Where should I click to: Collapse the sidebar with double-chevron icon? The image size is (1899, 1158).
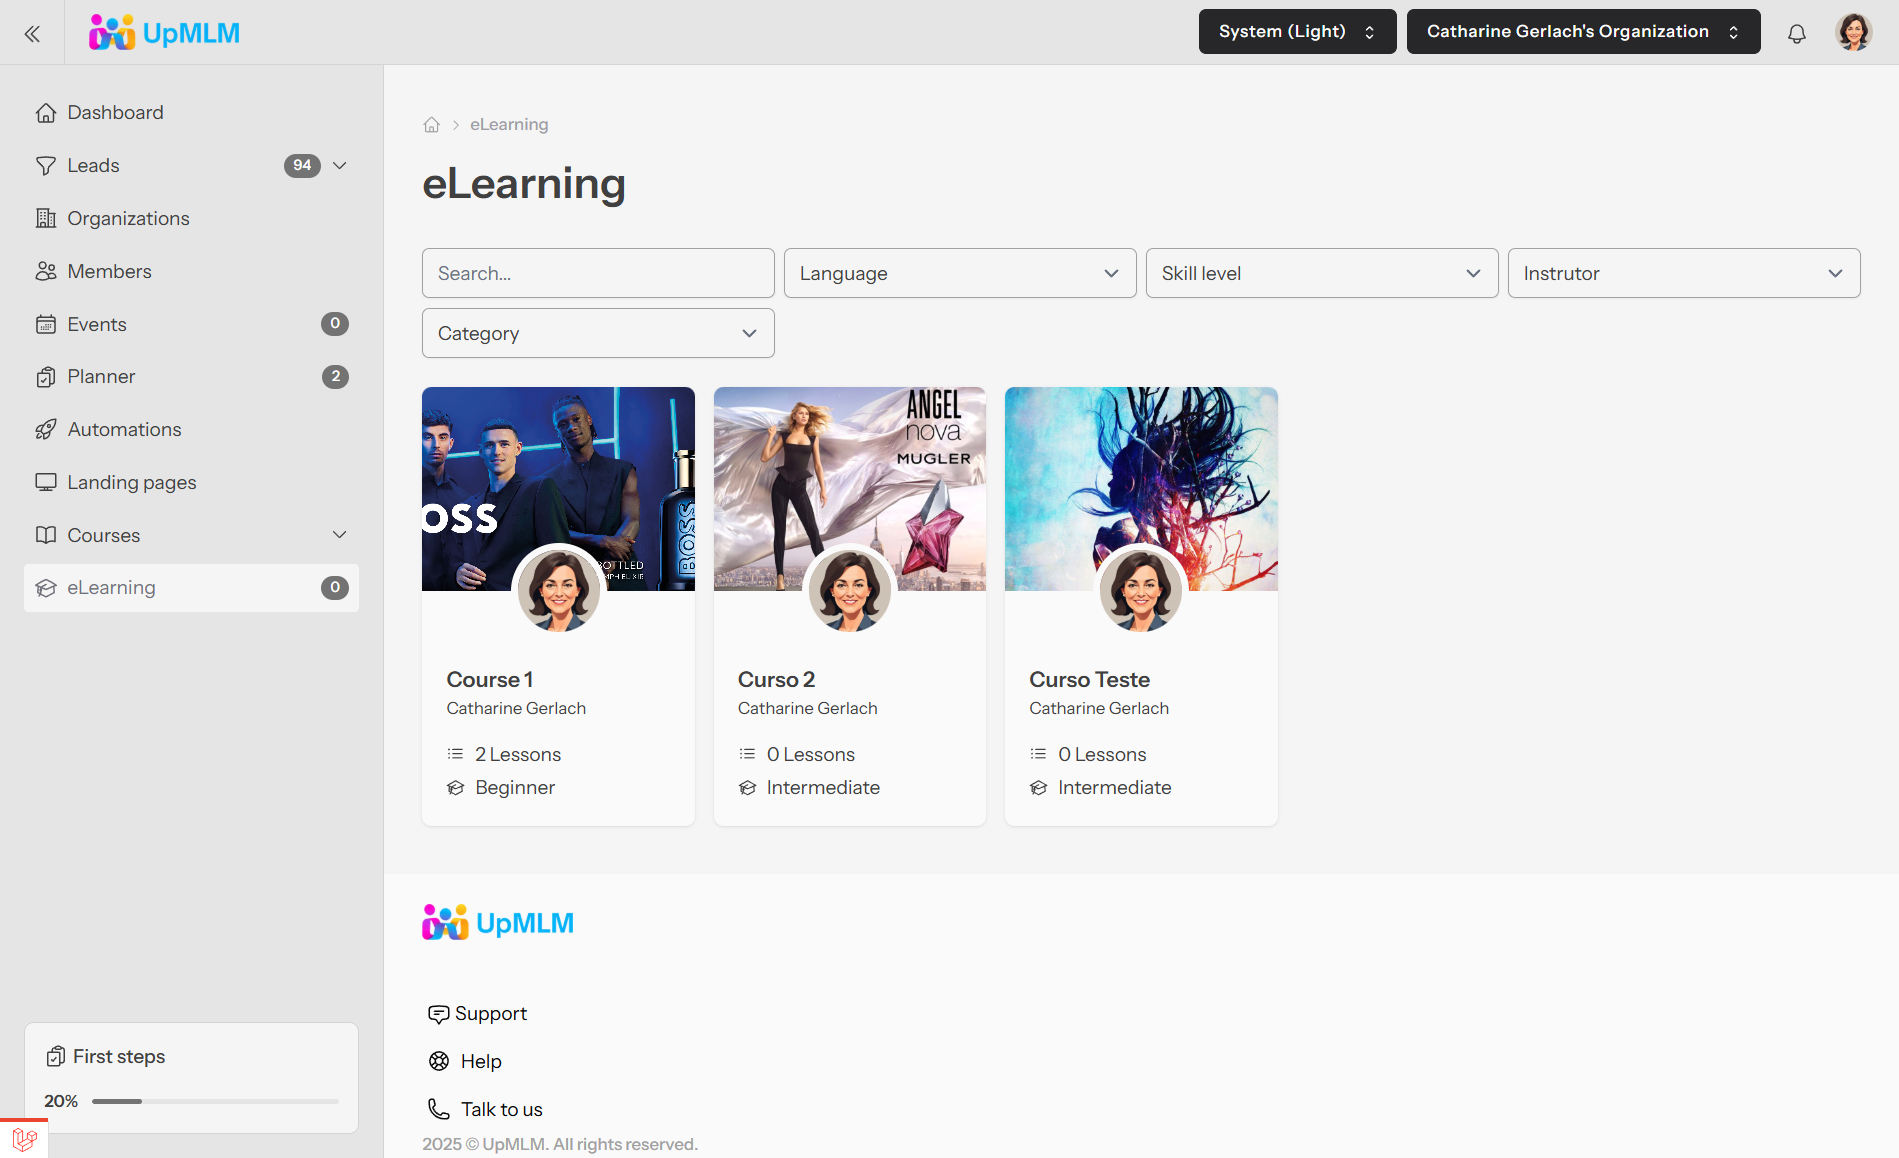(x=32, y=34)
